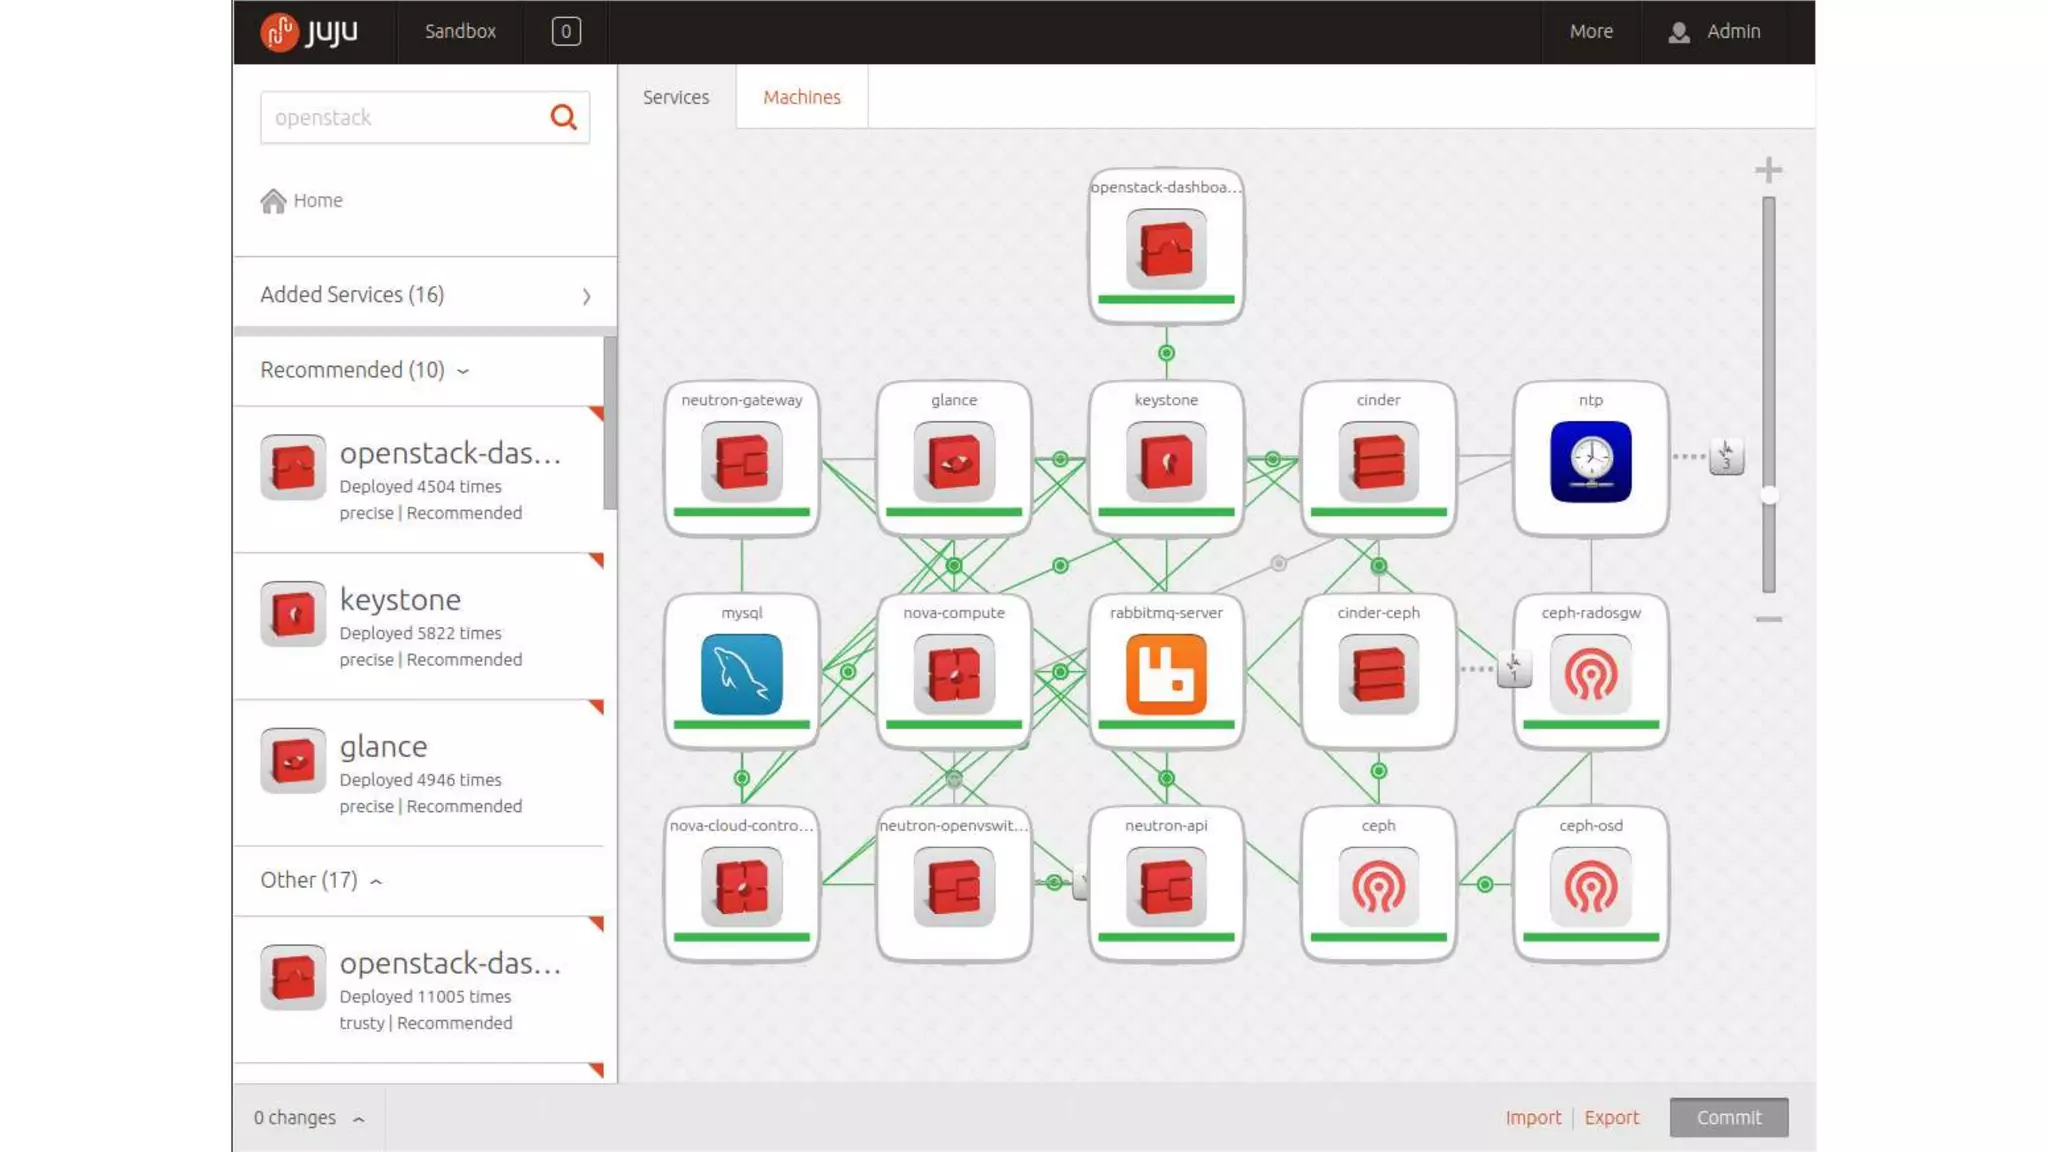This screenshot has height=1152, width=2048.
Task: Switch to the Machines tab
Action: (x=801, y=97)
